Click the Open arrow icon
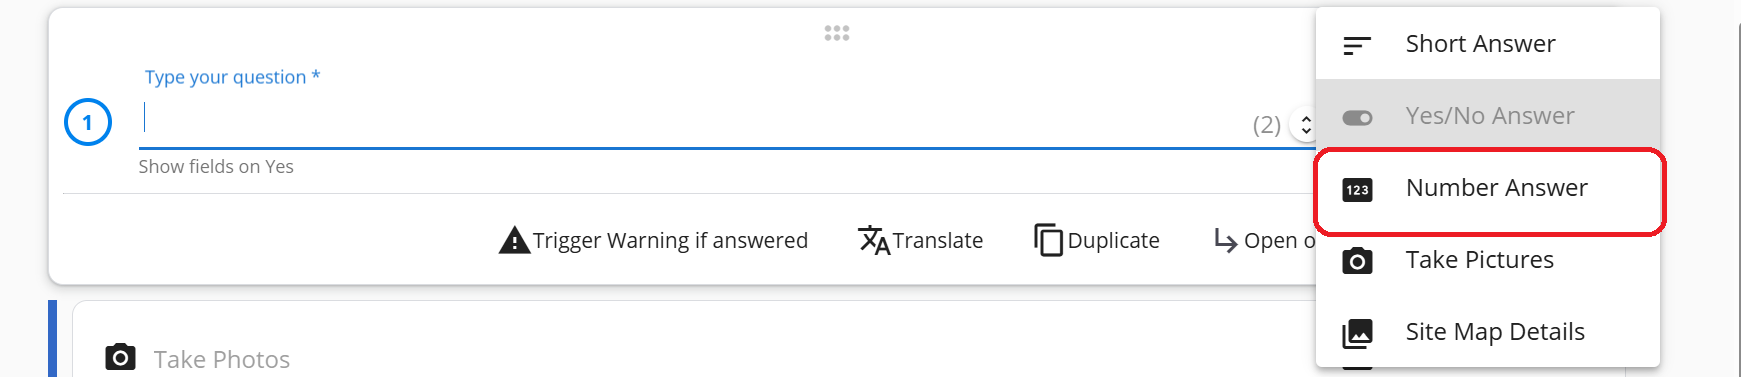Screen dimensions: 1741x377 coord(1225,240)
